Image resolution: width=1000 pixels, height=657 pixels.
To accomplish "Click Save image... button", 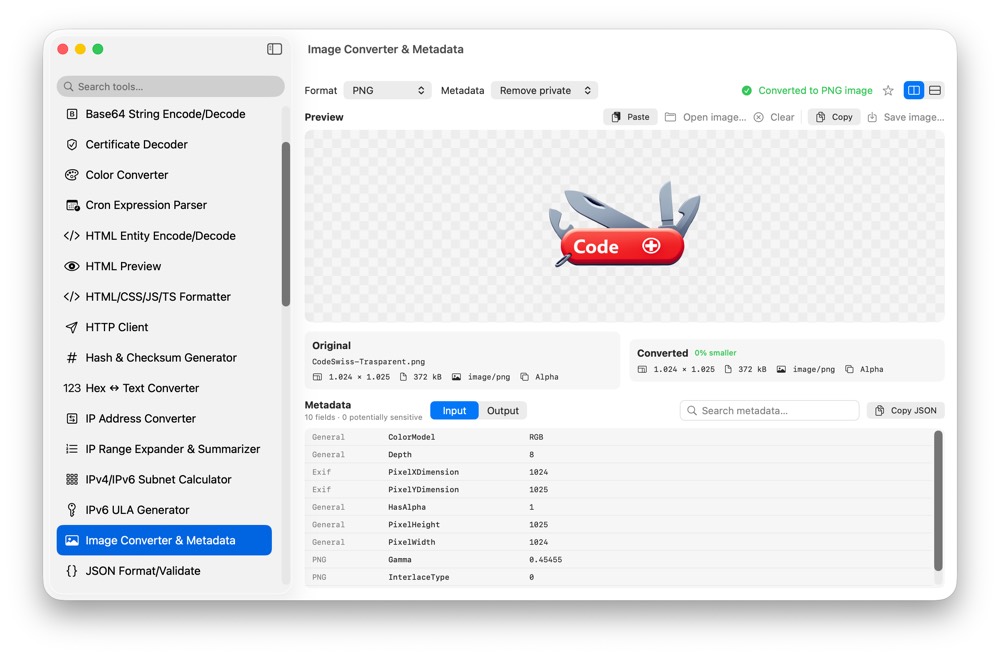I will click(x=906, y=117).
